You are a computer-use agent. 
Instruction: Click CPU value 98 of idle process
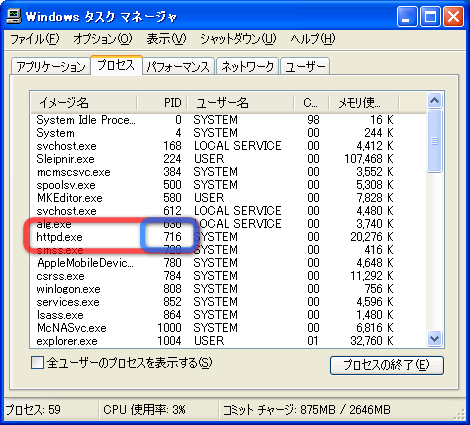click(x=313, y=120)
